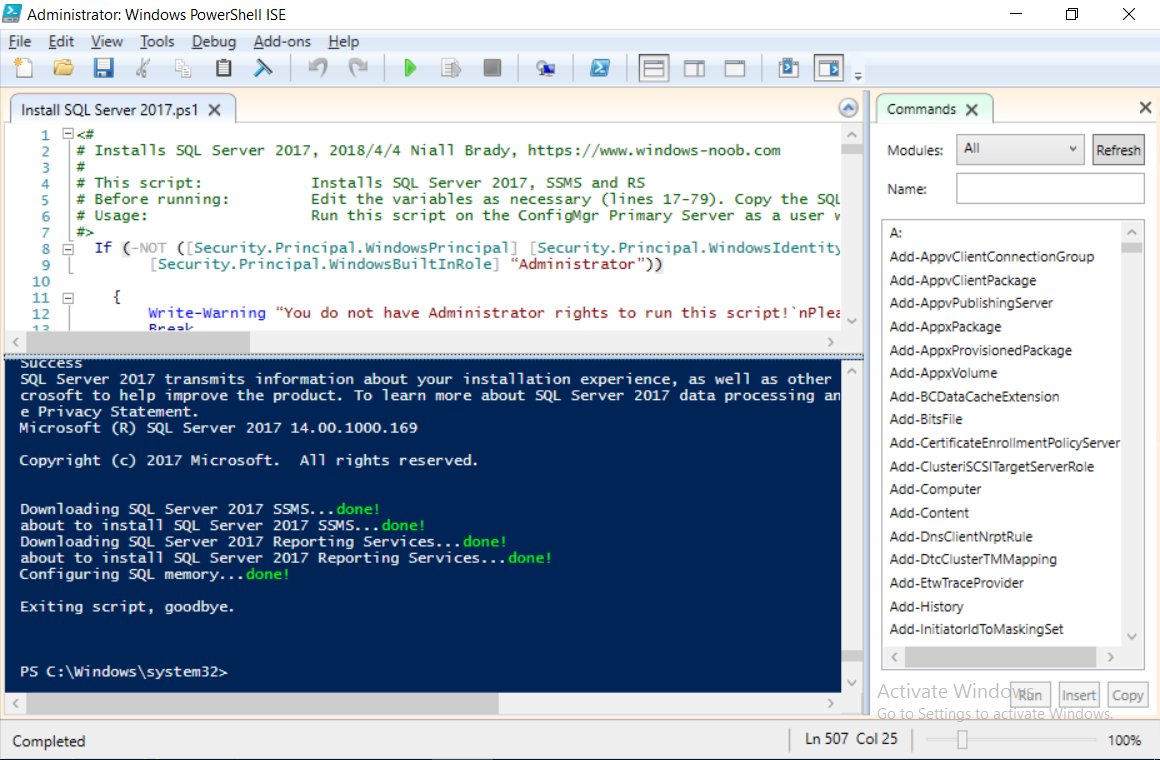Screen dimensions: 1160x760
Task: Save the script with the floppy icon
Action: click(x=103, y=68)
